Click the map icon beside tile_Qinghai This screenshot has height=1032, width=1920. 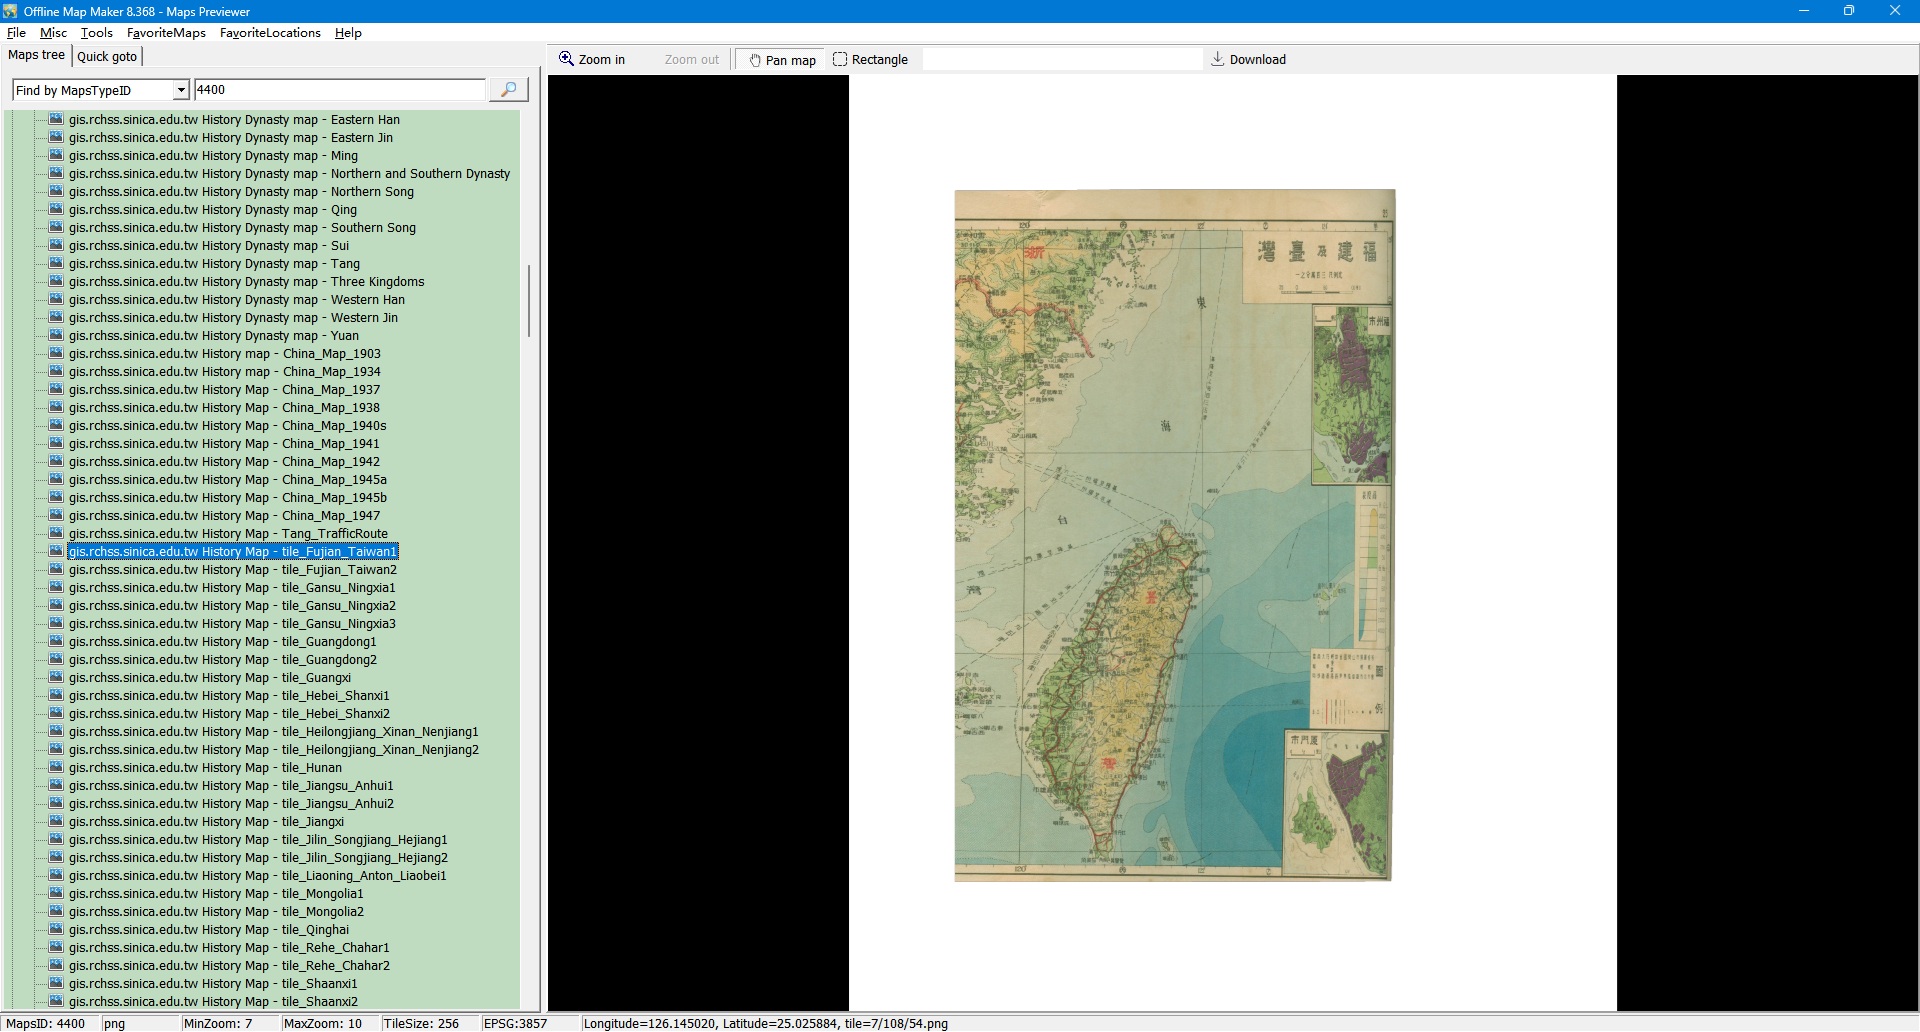[x=56, y=929]
